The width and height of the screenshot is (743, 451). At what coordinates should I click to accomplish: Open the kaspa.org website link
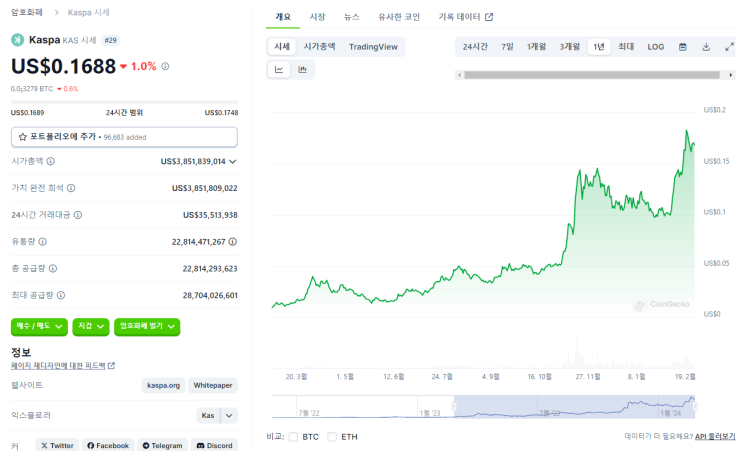163,385
